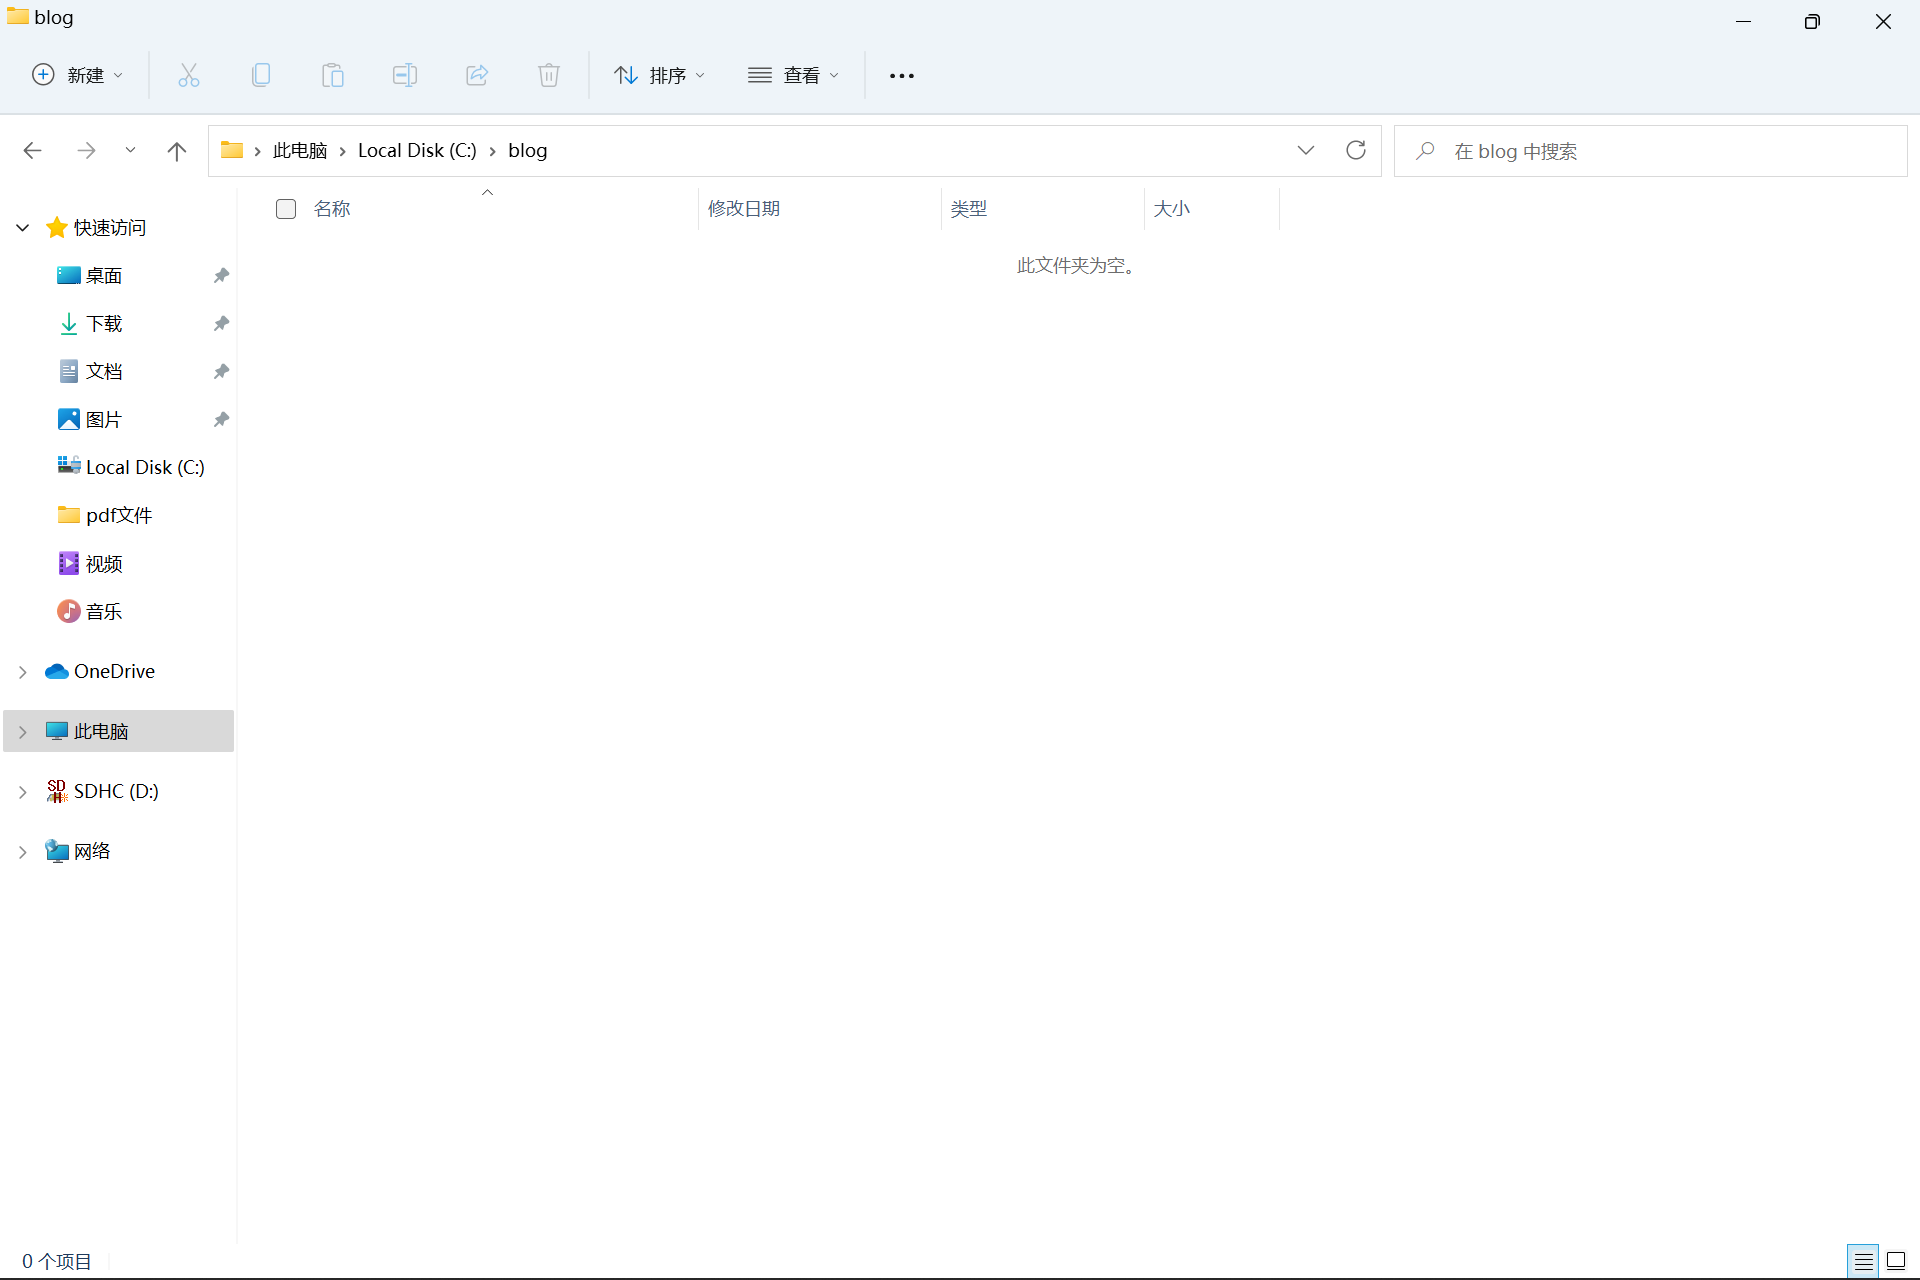The width and height of the screenshot is (1920, 1280).
Task: Tick the select-all checkbox beside 名称
Action: 286,208
